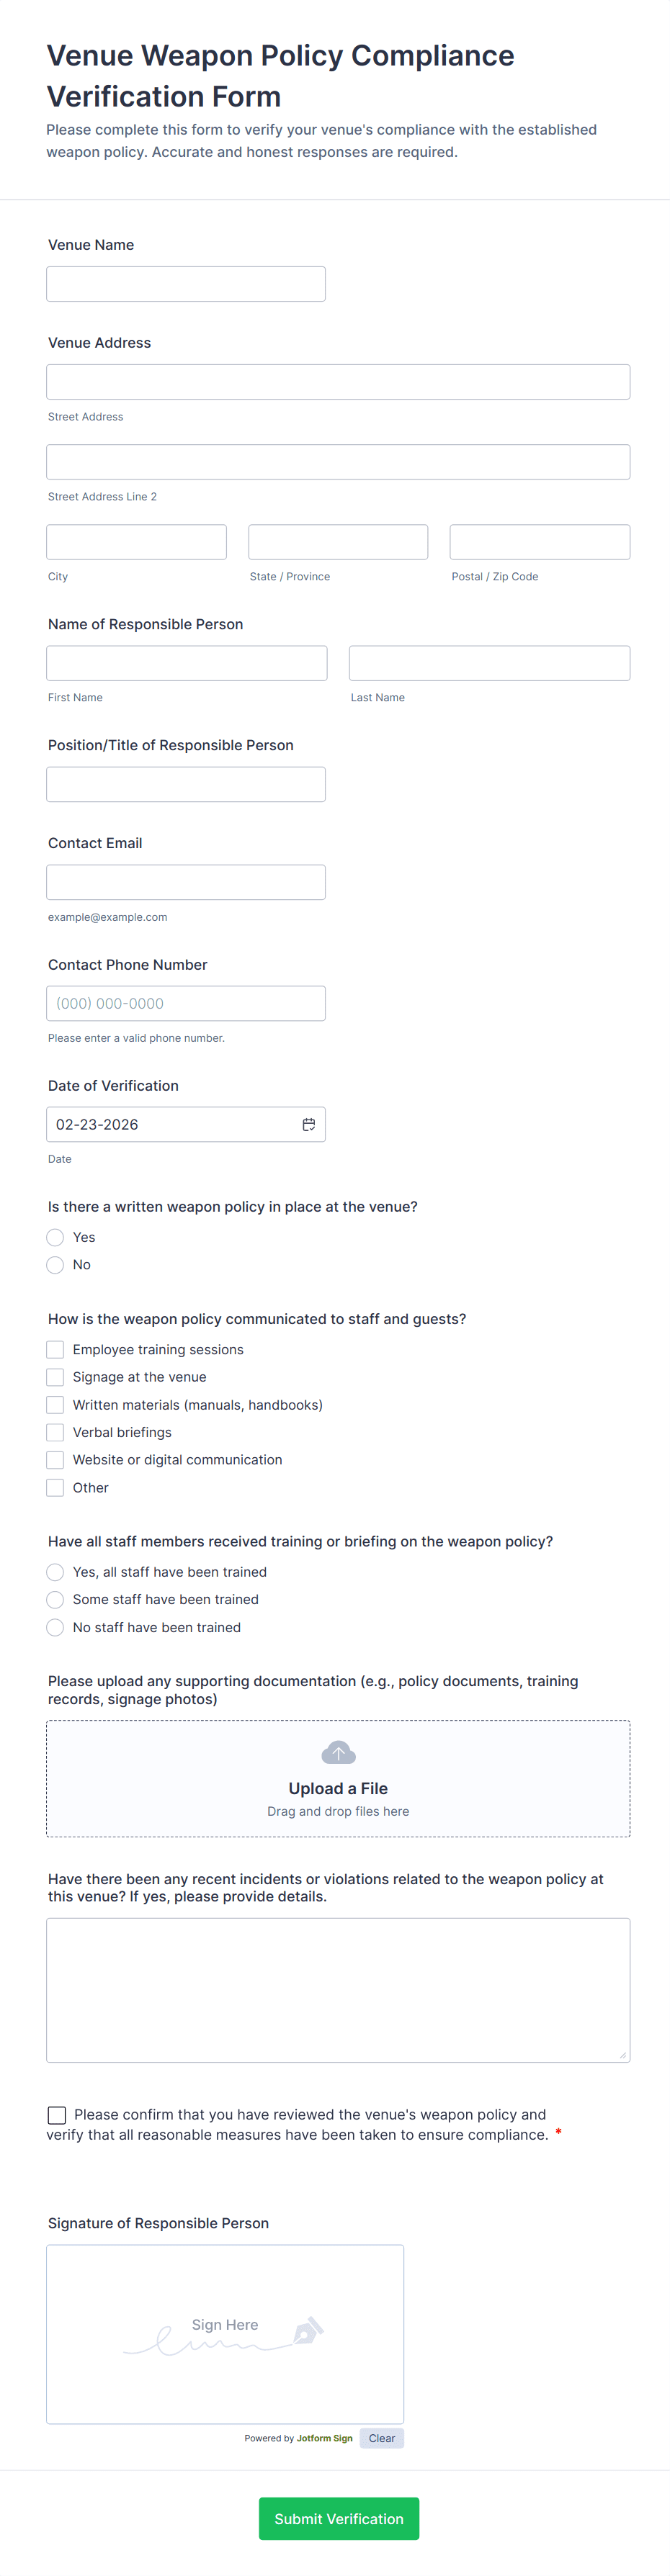Screen dimensions: 670x2576
Task: Click the cloud upload icon
Action: [x=338, y=1752]
